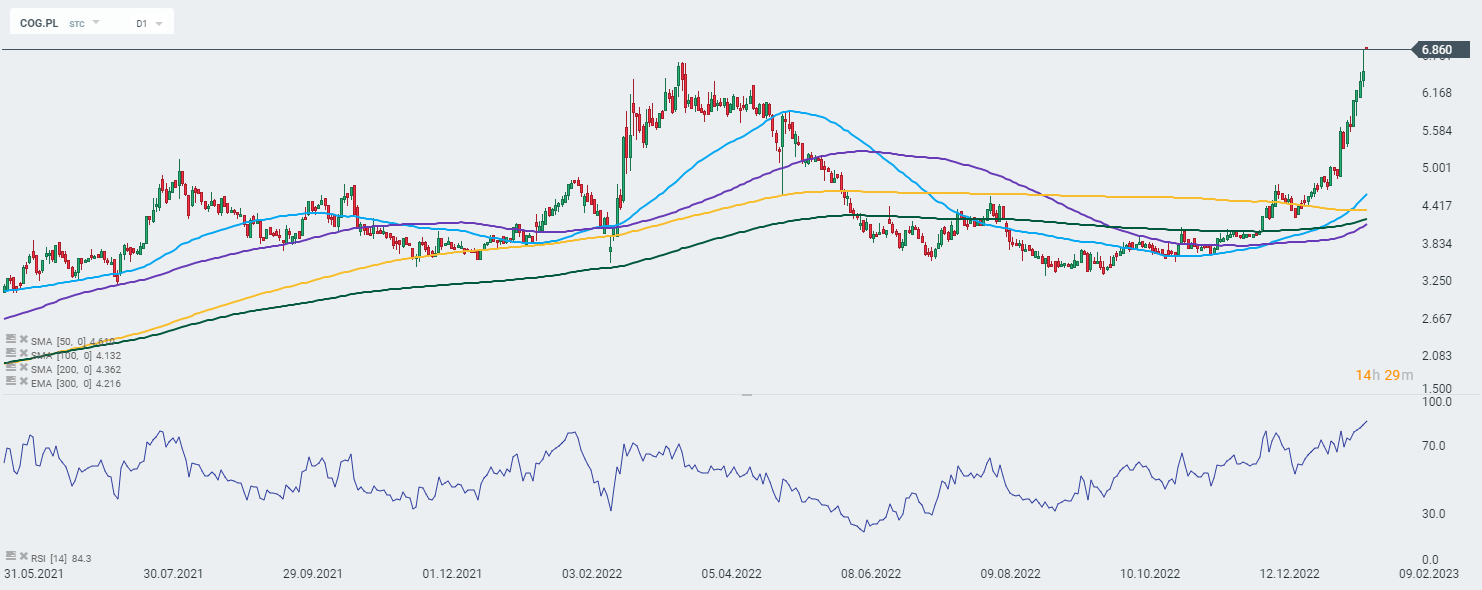
Task: Click date label 05.04.2022
Action: pyautogui.click(x=732, y=575)
